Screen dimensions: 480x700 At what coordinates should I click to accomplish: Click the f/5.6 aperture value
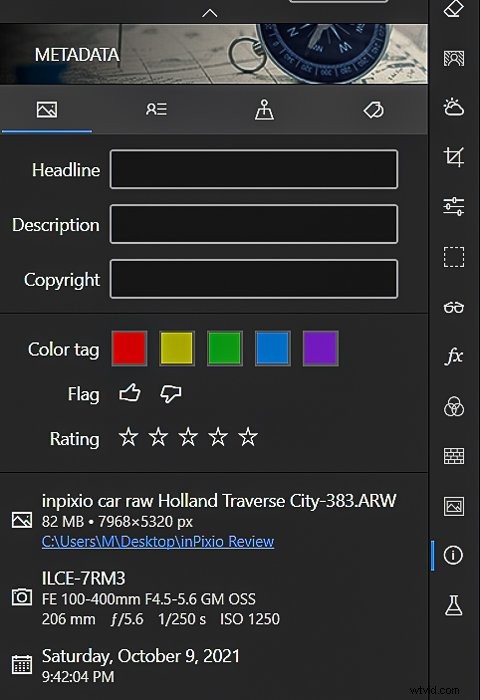(x=127, y=619)
